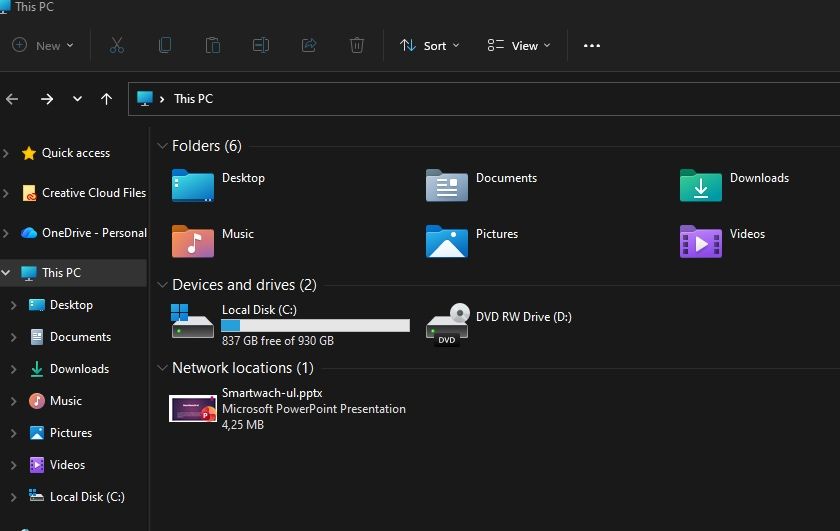Expand Videos node in sidebar tree

pyautogui.click(x=13, y=465)
